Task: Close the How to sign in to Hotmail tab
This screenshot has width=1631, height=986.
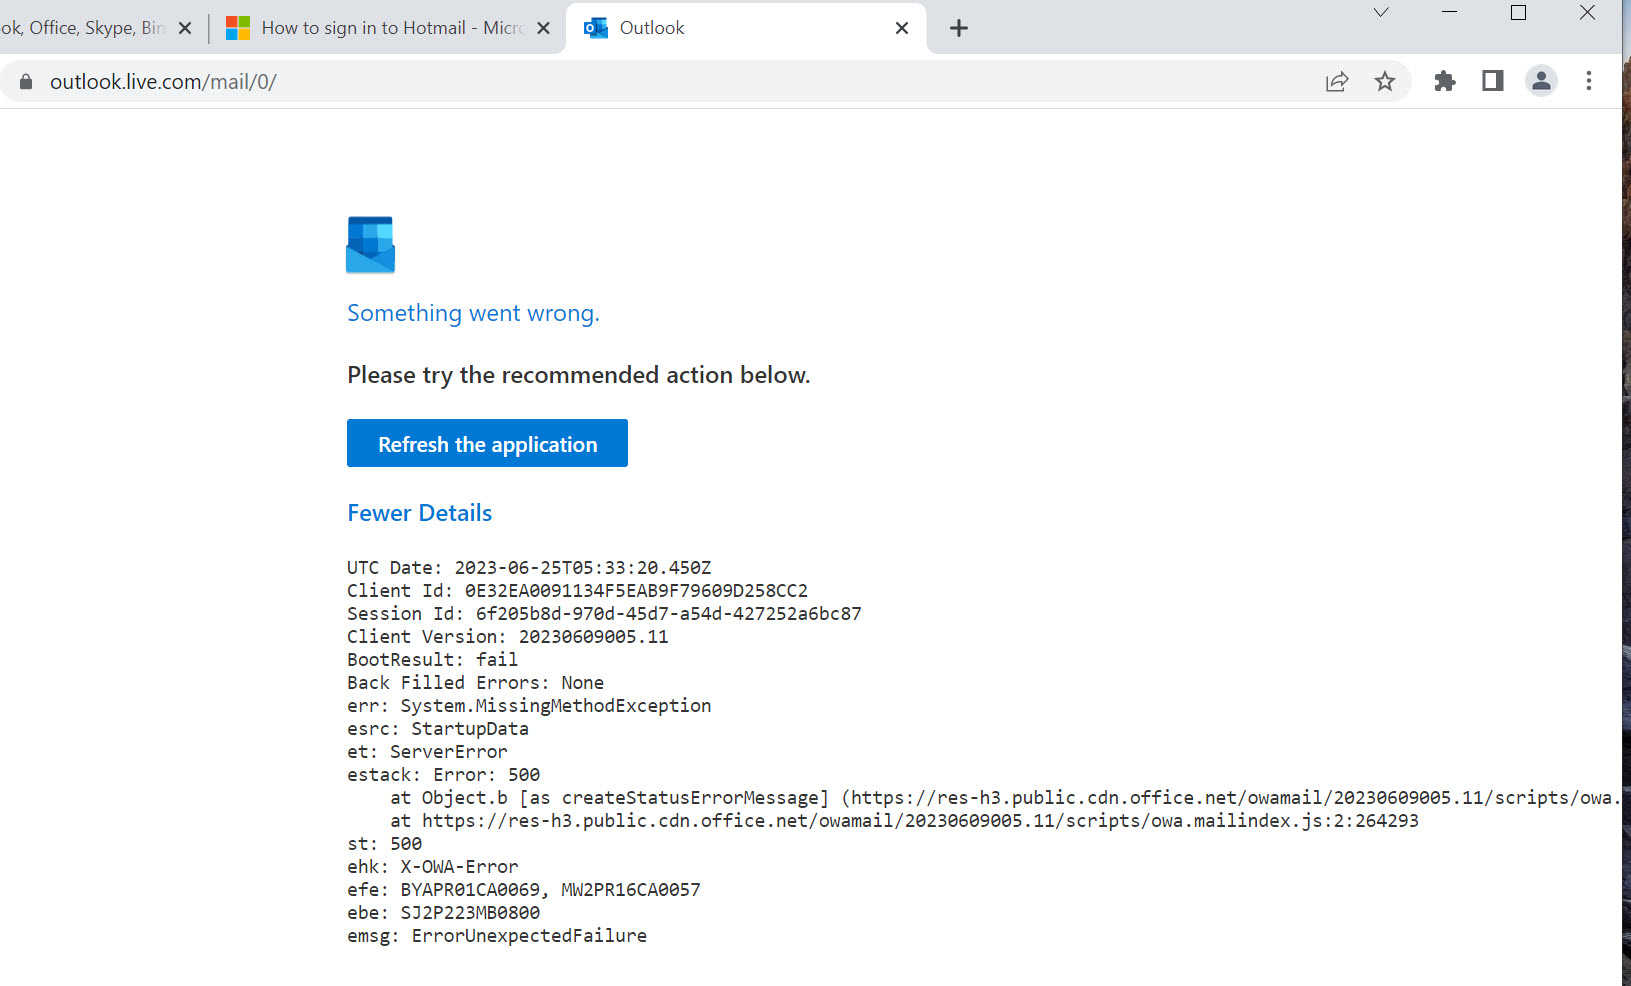Action: coord(543,28)
